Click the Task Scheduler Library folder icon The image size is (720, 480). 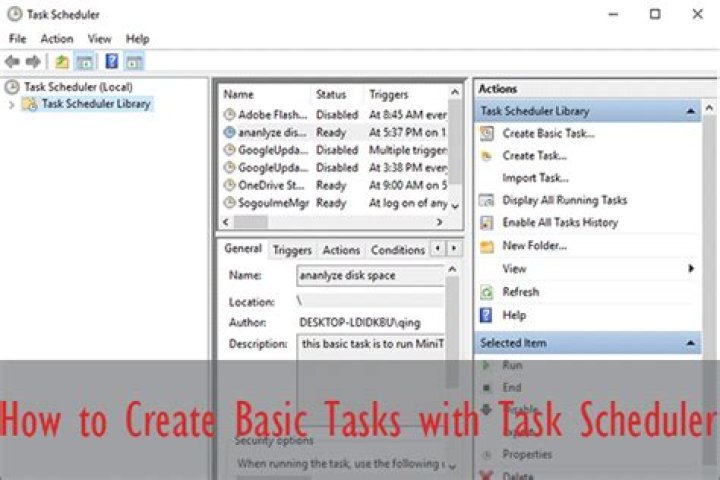[x=30, y=104]
